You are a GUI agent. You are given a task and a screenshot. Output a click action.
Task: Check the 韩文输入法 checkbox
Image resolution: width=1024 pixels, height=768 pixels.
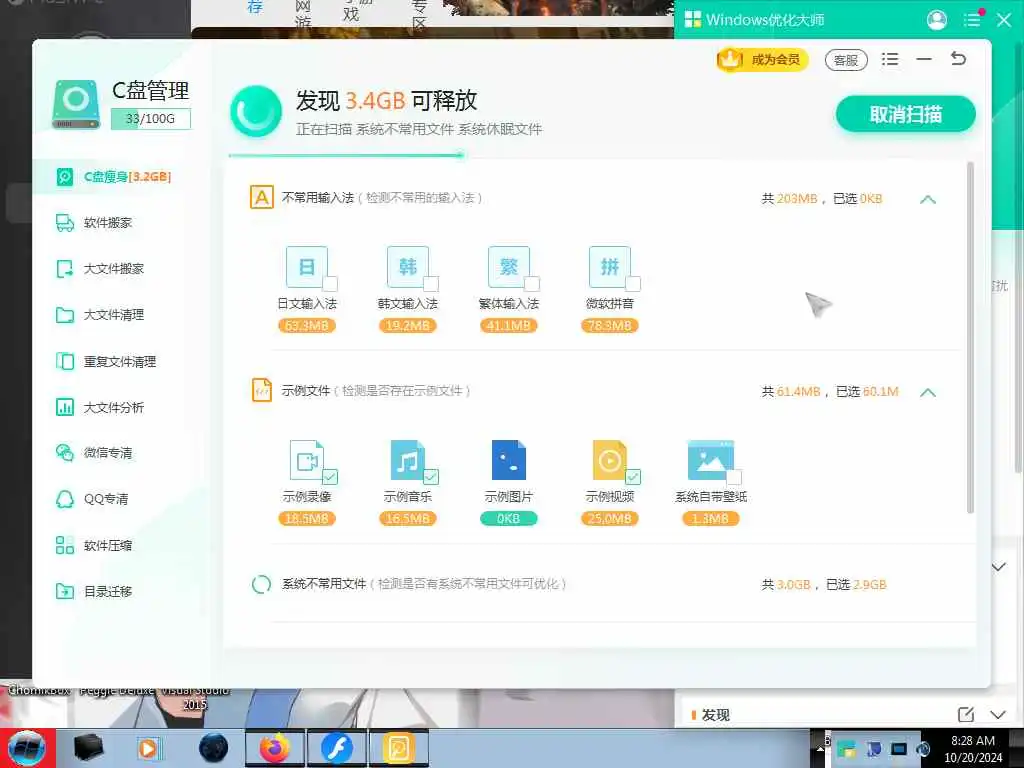tap(431, 284)
